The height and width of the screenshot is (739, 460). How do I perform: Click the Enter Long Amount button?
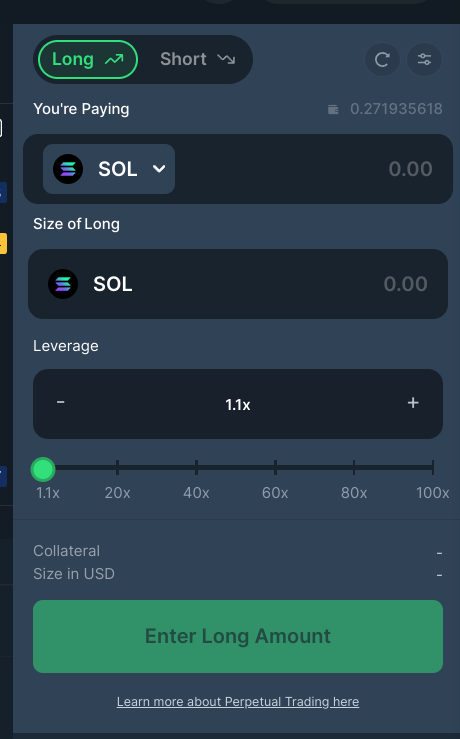tap(238, 636)
